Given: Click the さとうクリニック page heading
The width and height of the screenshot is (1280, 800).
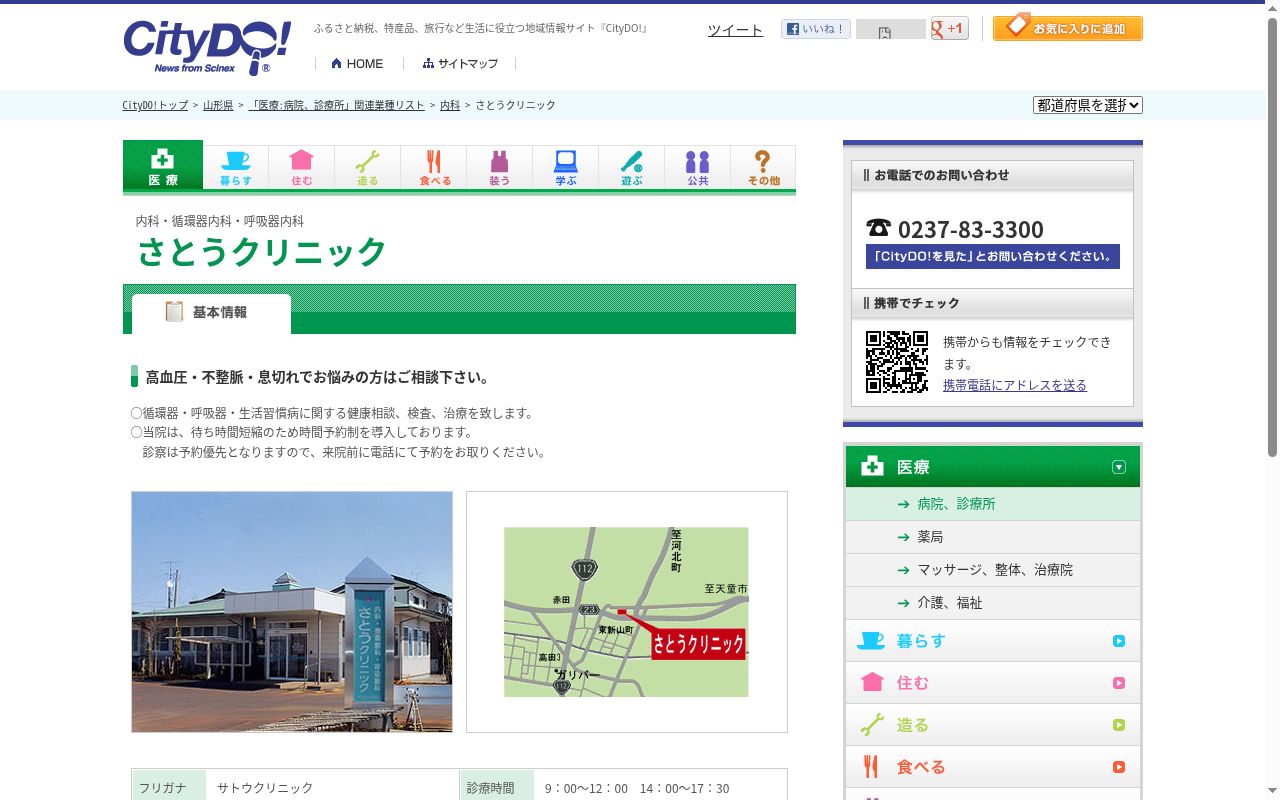Looking at the screenshot, I should point(261,252).
